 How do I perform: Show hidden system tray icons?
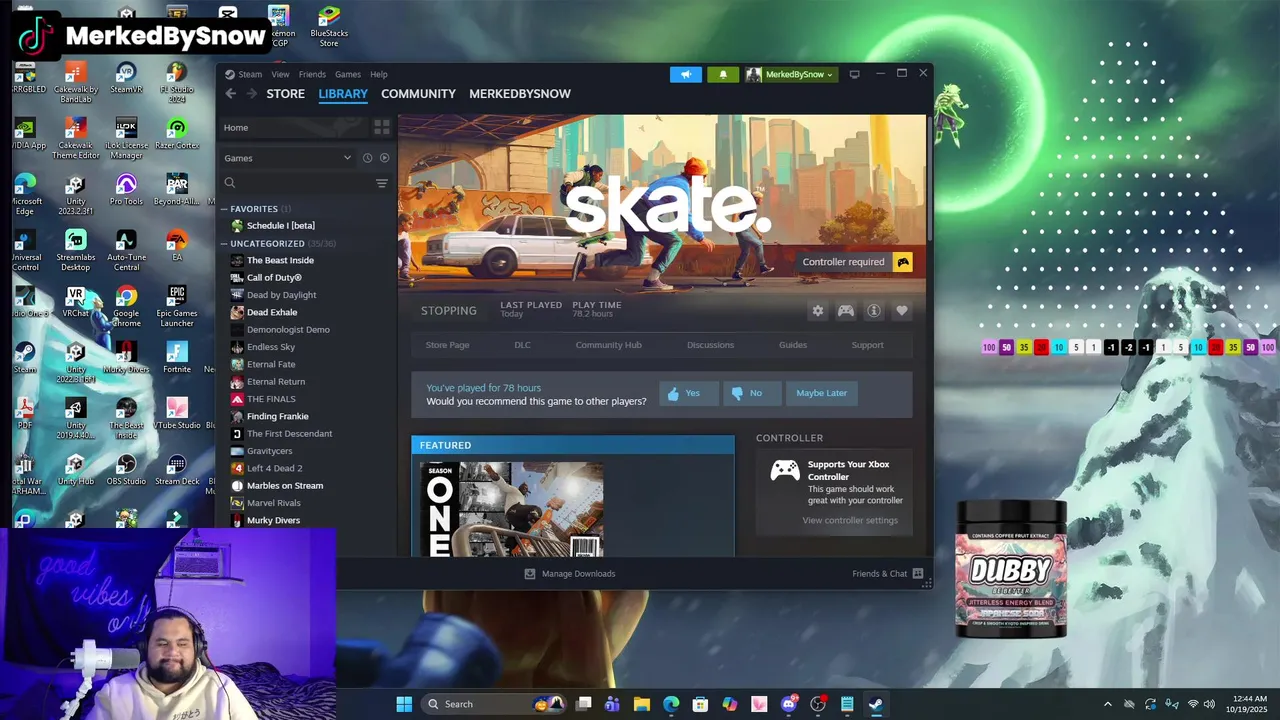click(1107, 704)
